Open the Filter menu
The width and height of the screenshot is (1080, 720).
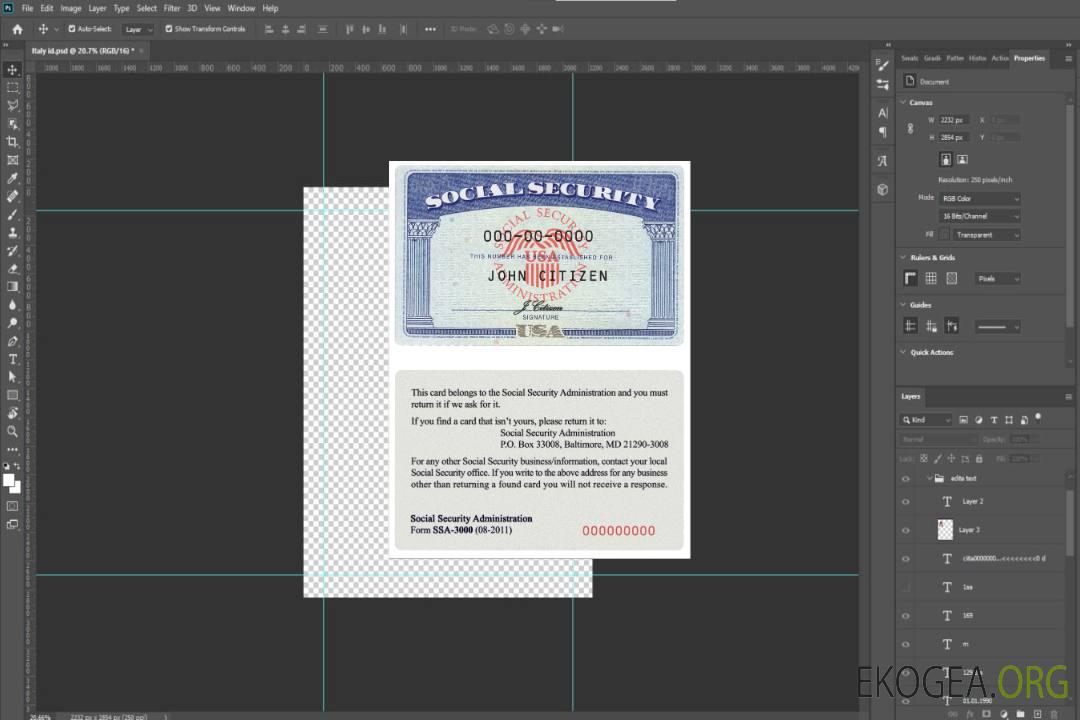[172, 8]
